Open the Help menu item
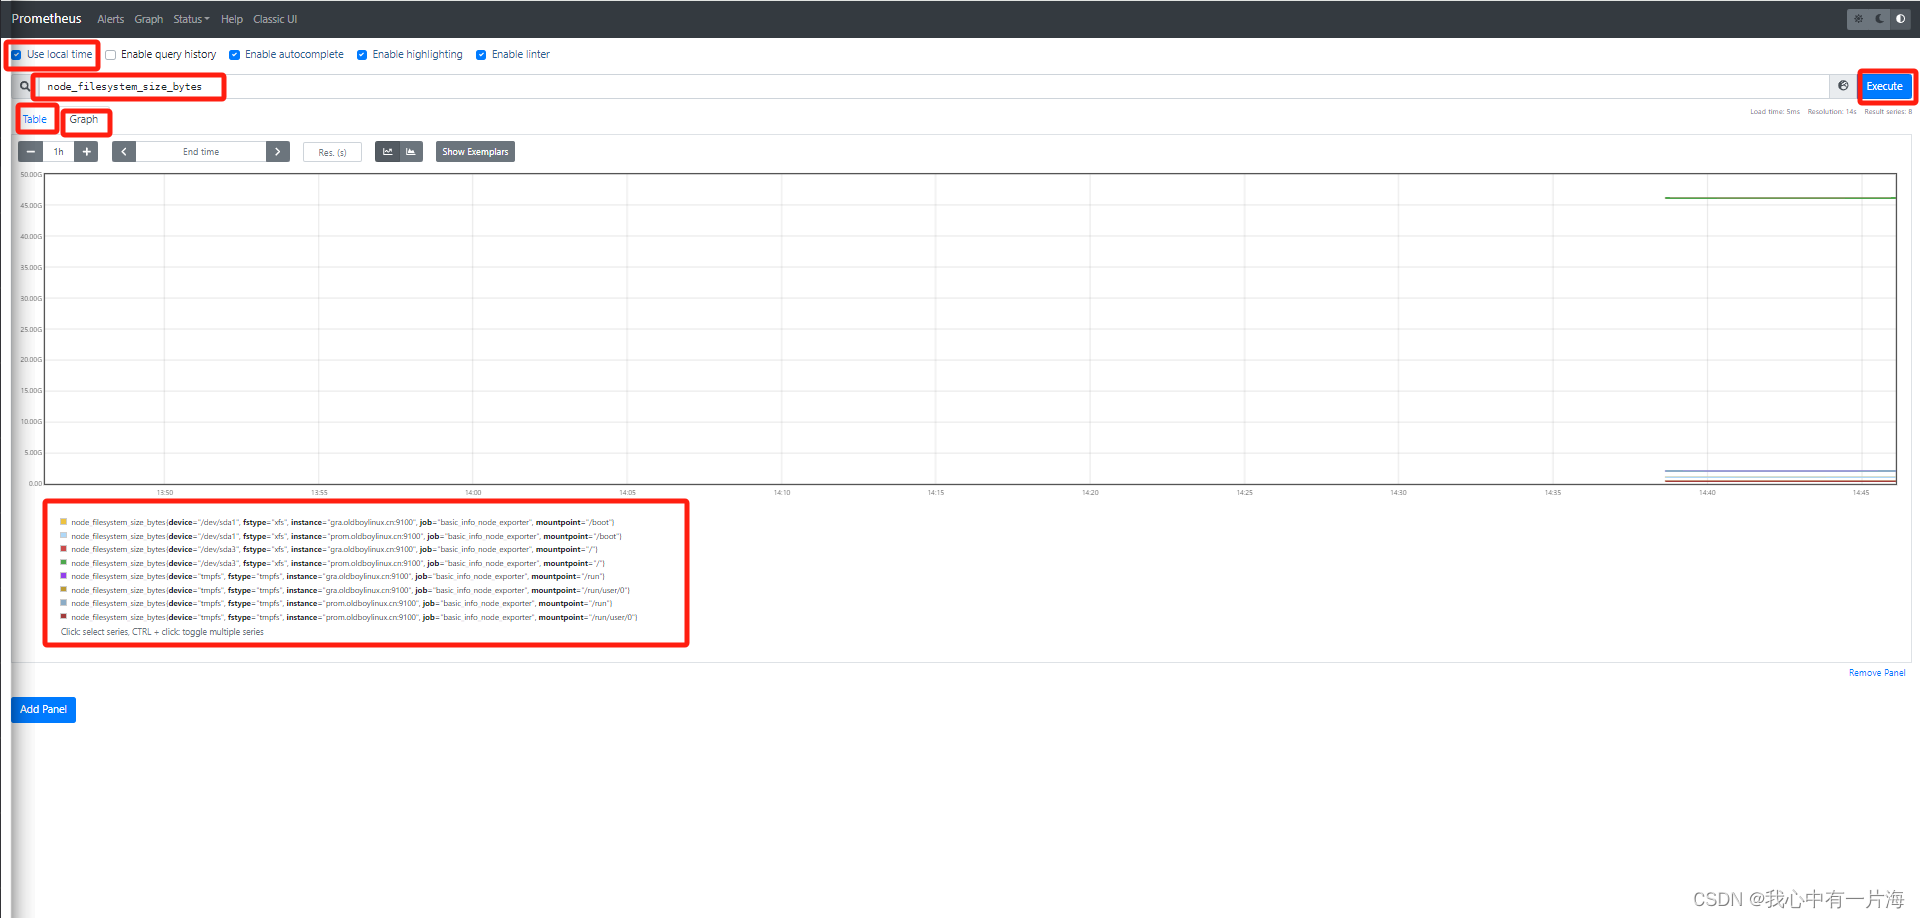The width and height of the screenshot is (1920, 918). (232, 19)
